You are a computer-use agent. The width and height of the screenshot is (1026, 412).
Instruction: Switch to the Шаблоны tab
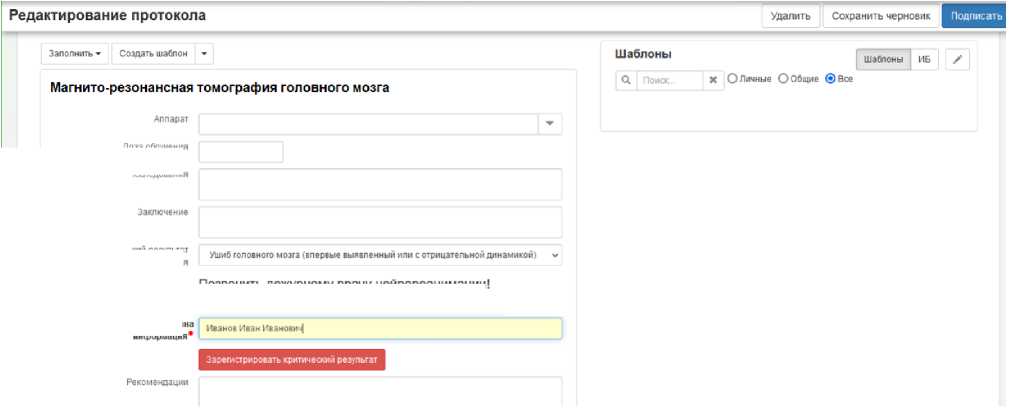point(884,60)
